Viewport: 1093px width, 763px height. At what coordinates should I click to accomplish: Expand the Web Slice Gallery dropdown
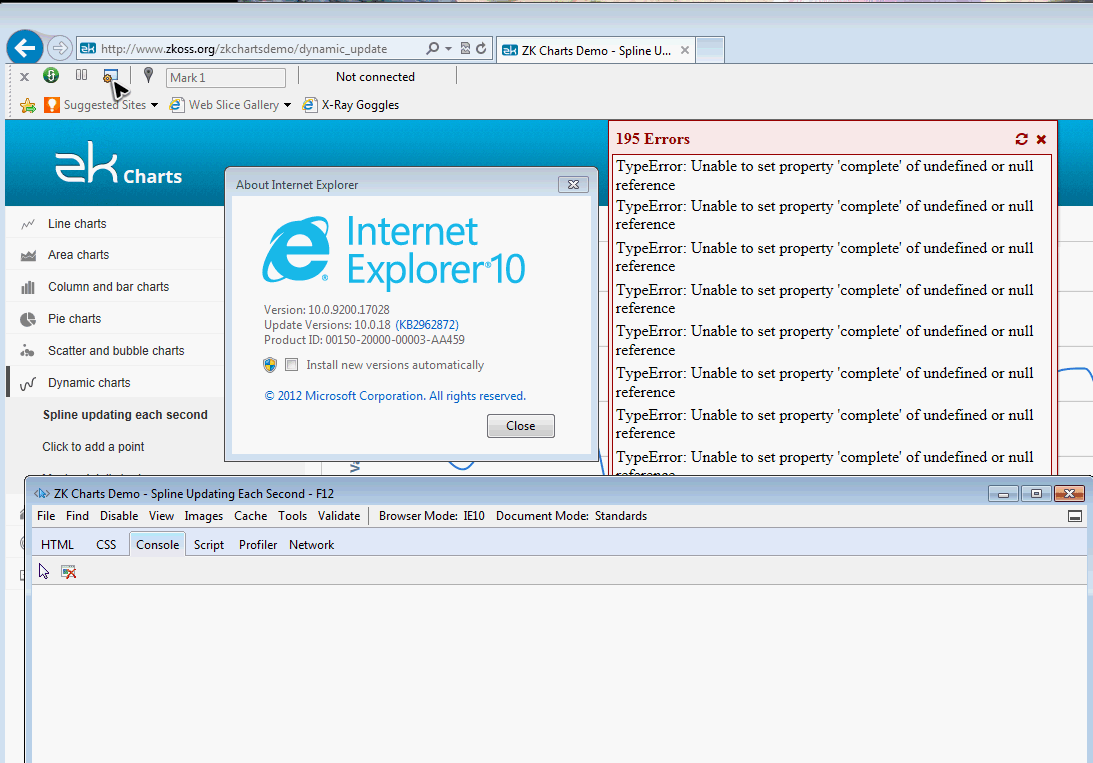point(287,105)
